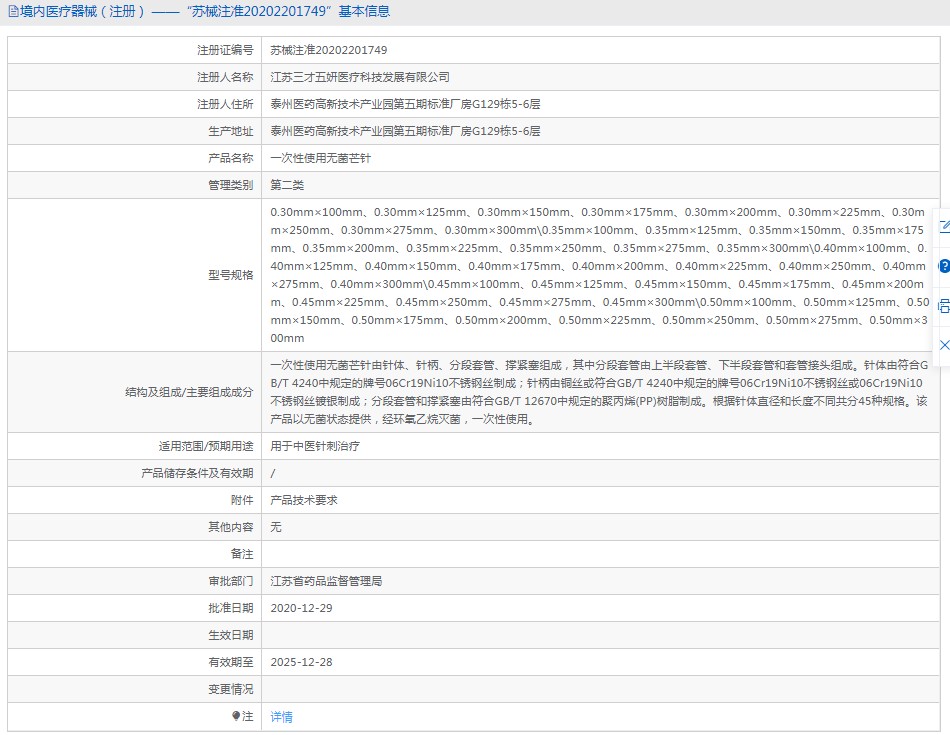Click the 型号规格 specifications text block
Screen dimensions: 950x735
click(x=600, y=275)
